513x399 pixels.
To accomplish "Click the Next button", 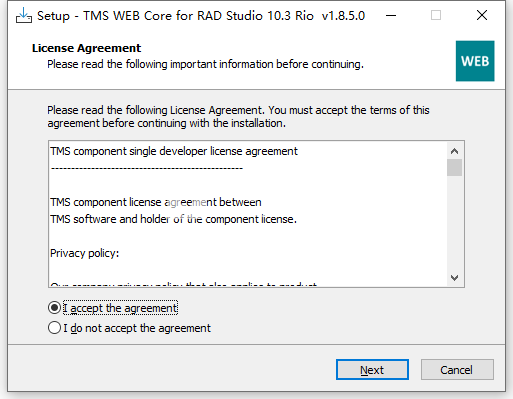I will (372, 369).
